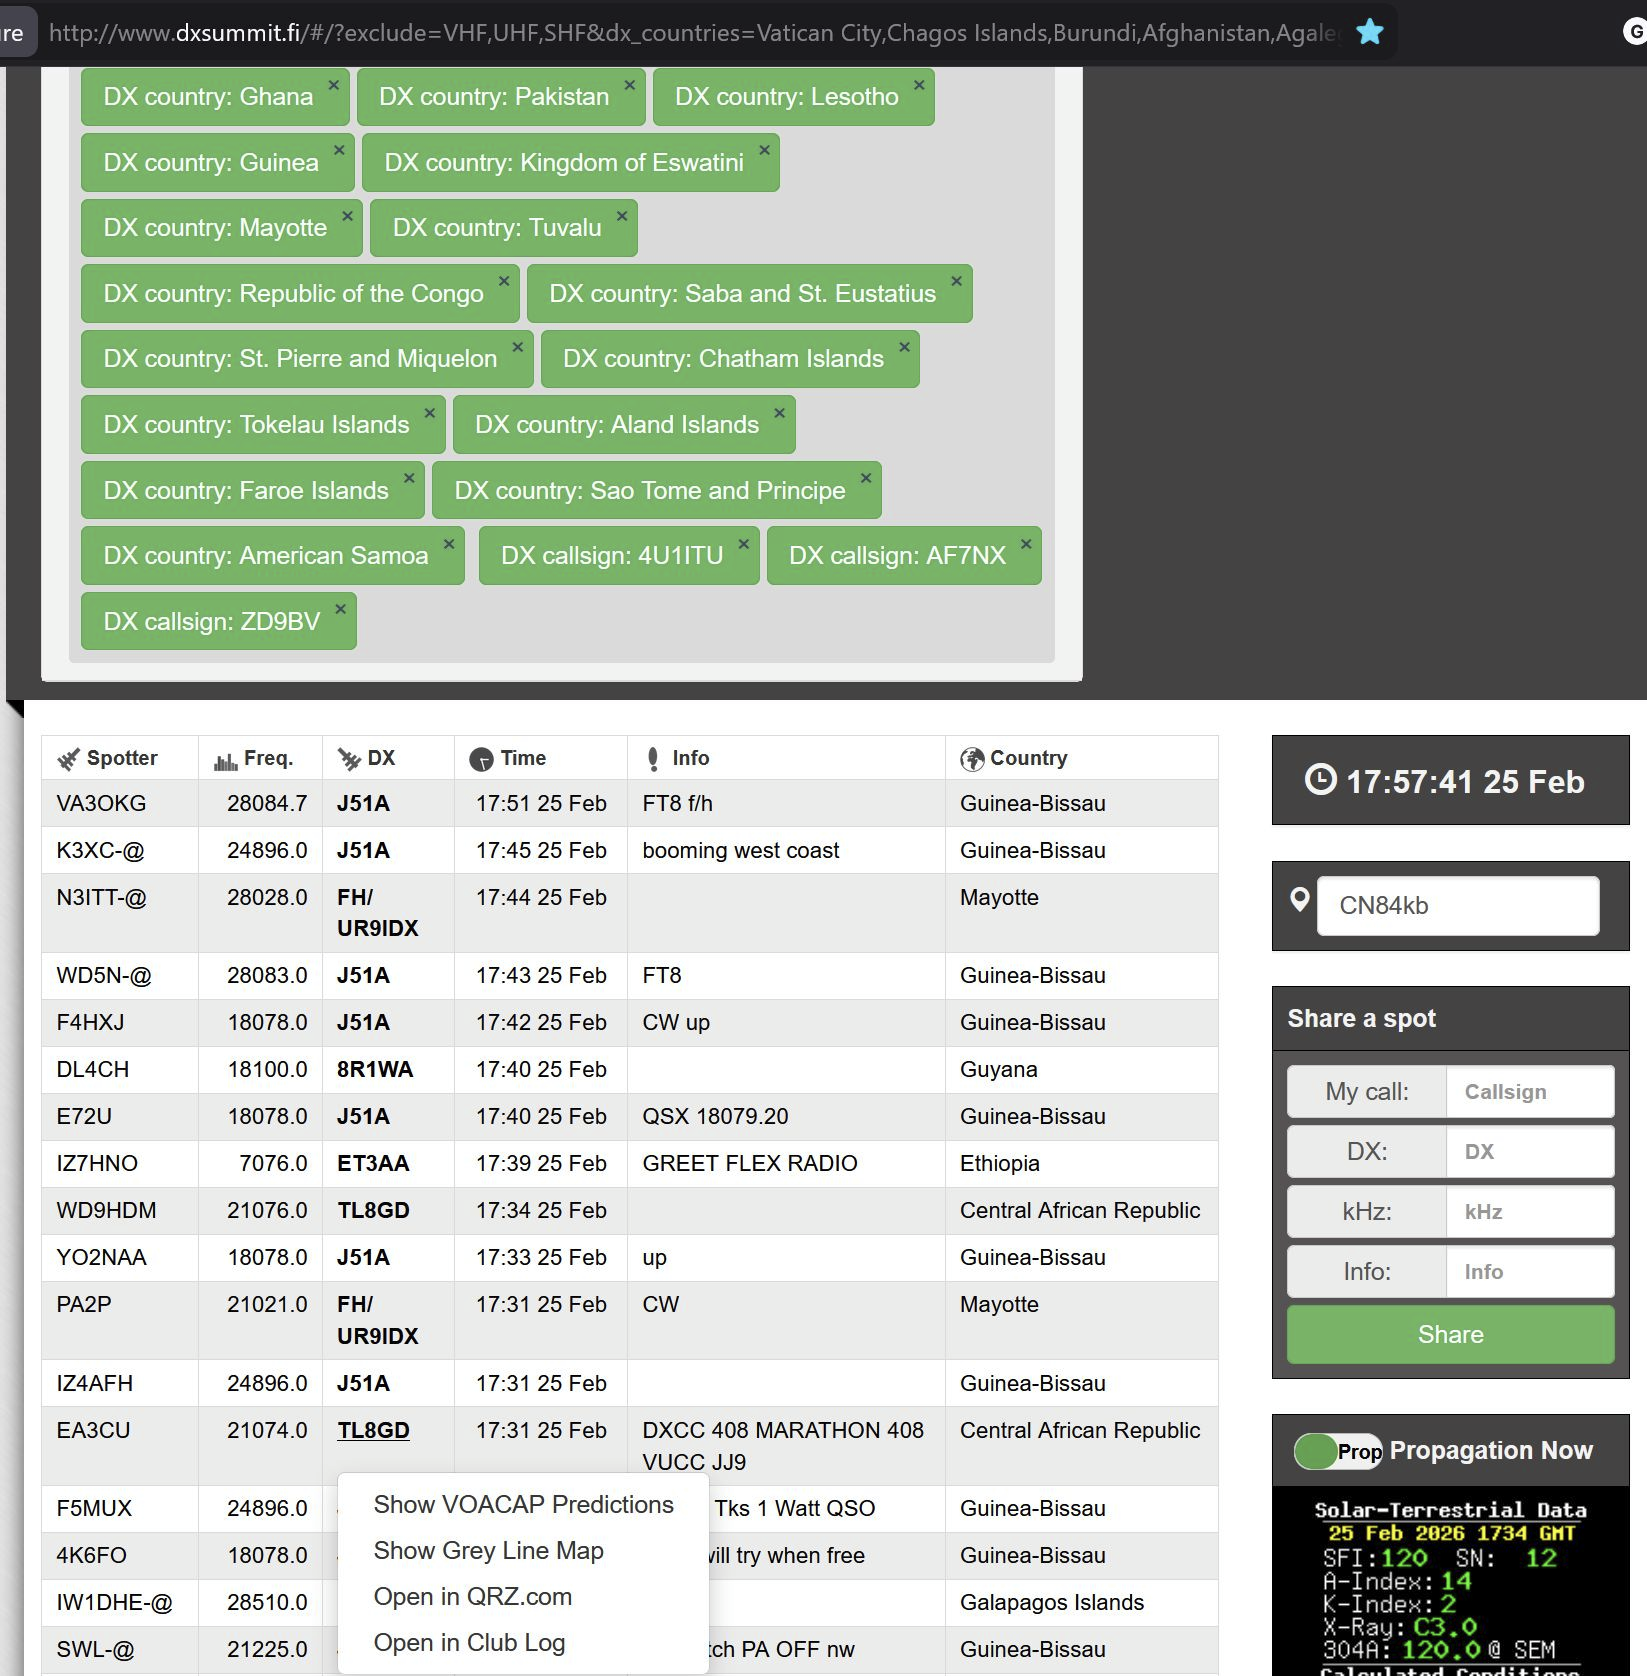Focus the My call Callsign input field
Screen dimensions: 1647x1676
1529,1092
